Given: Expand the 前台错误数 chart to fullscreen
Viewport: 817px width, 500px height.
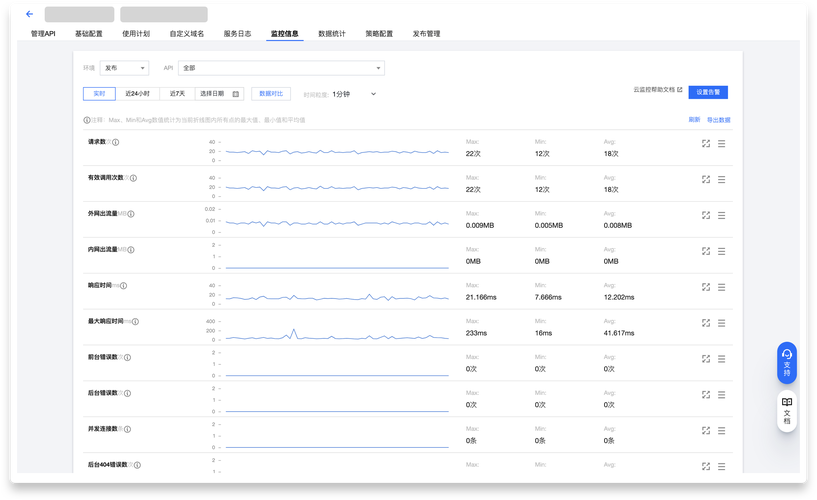Looking at the screenshot, I should point(705,359).
